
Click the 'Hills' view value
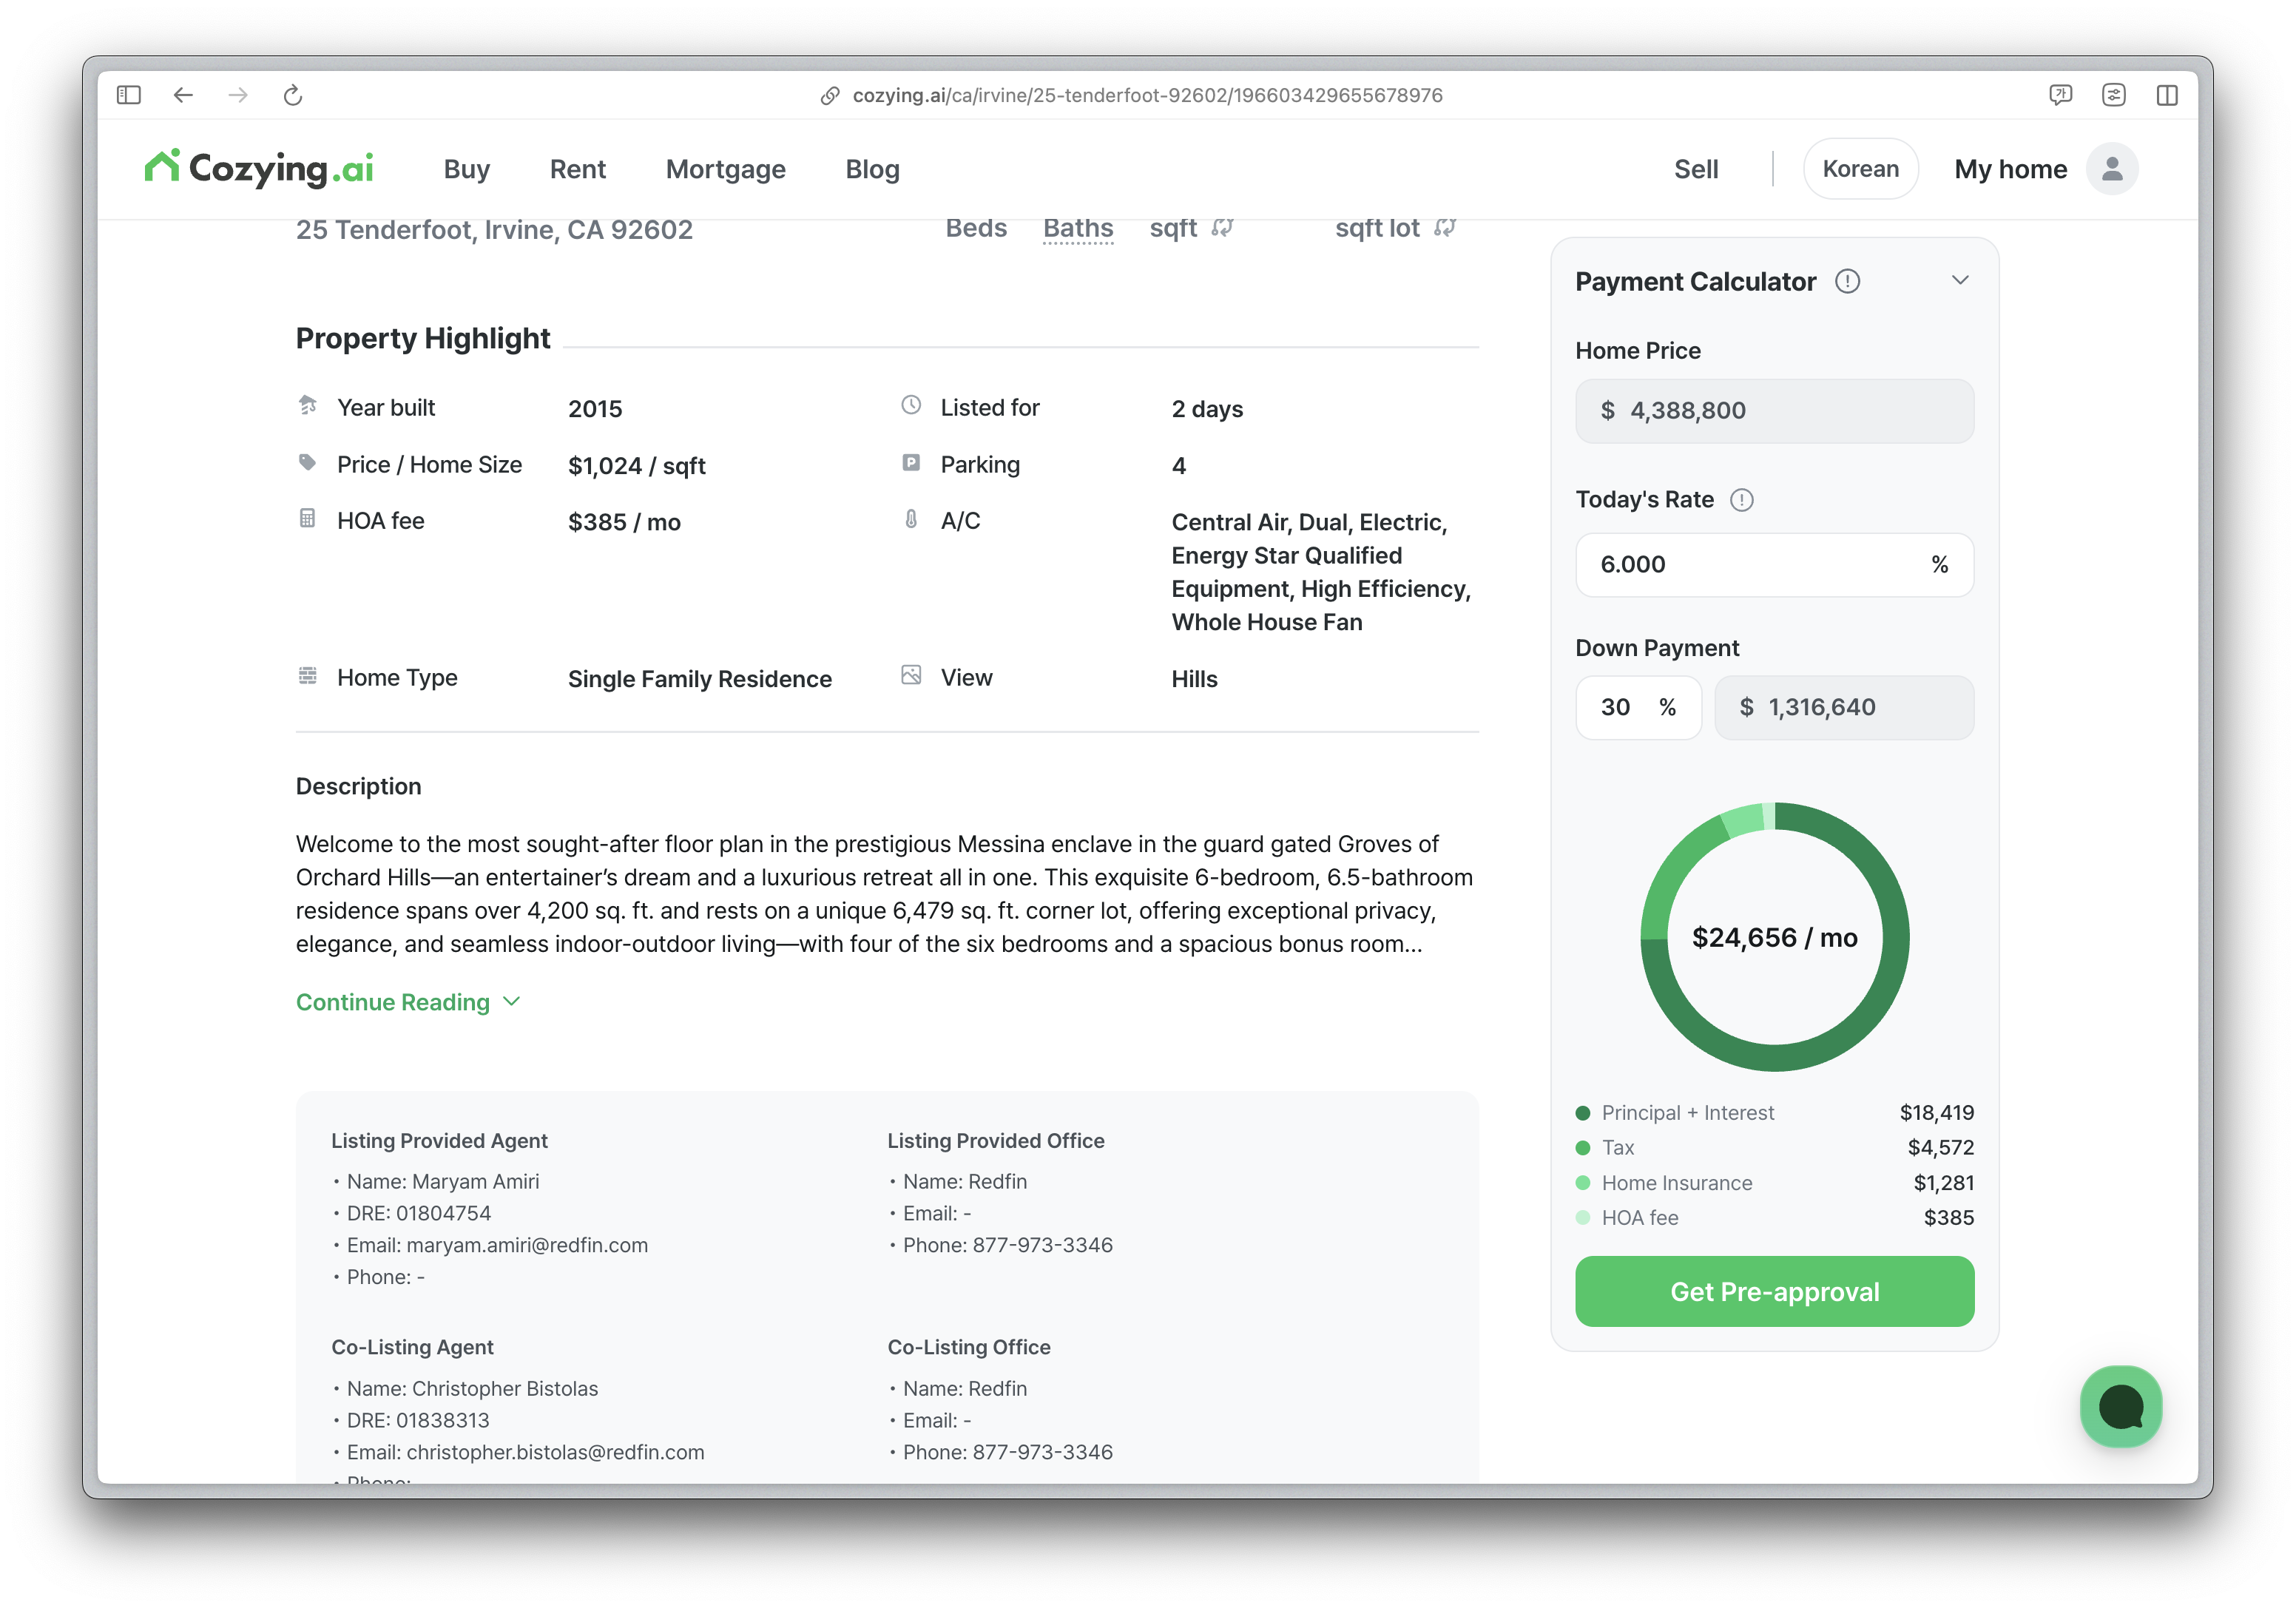(1194, 679)
